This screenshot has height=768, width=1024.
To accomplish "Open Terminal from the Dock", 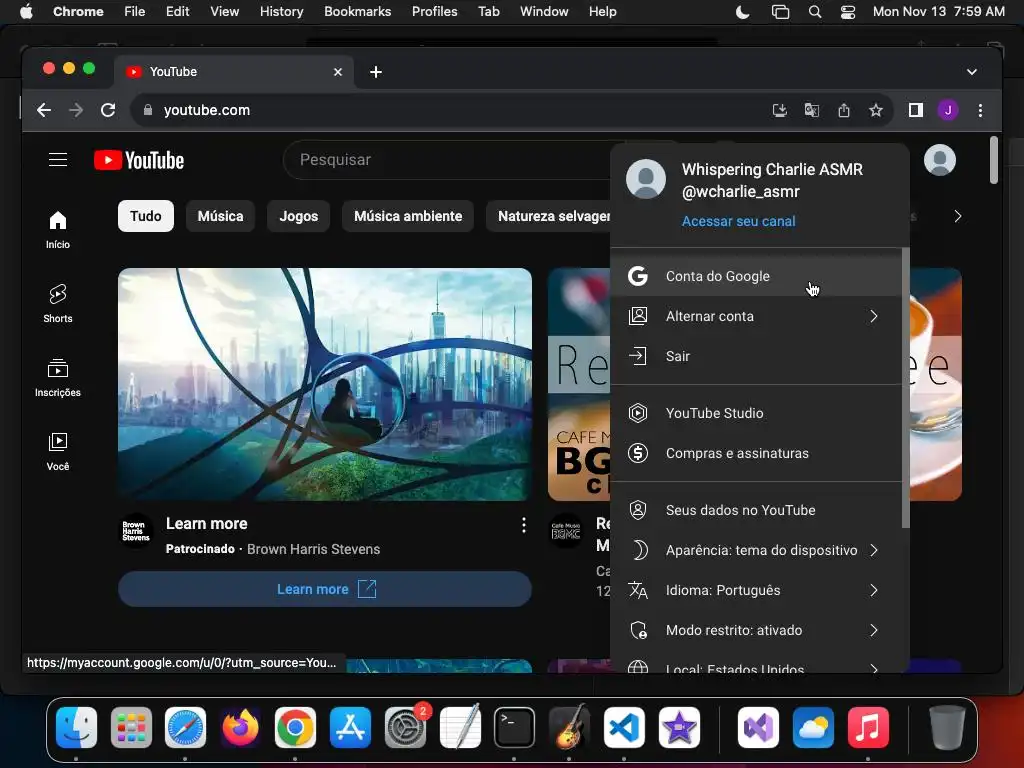I will [x=514, y=727].
